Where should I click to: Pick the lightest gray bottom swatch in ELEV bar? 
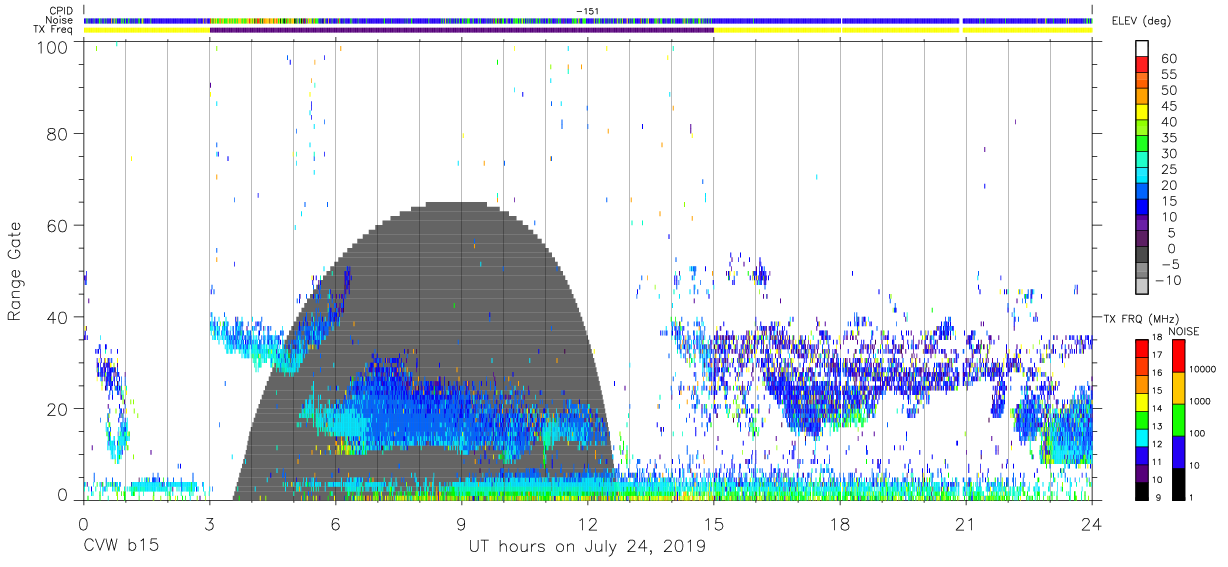[1143, 288]
